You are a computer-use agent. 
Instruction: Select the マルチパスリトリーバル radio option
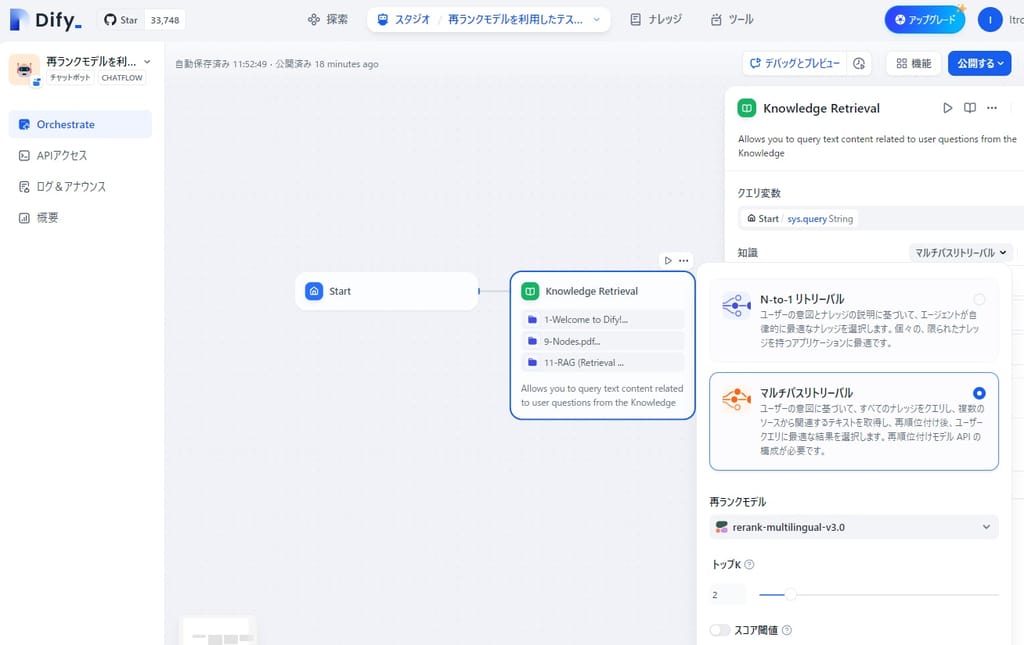coord(978,393)
